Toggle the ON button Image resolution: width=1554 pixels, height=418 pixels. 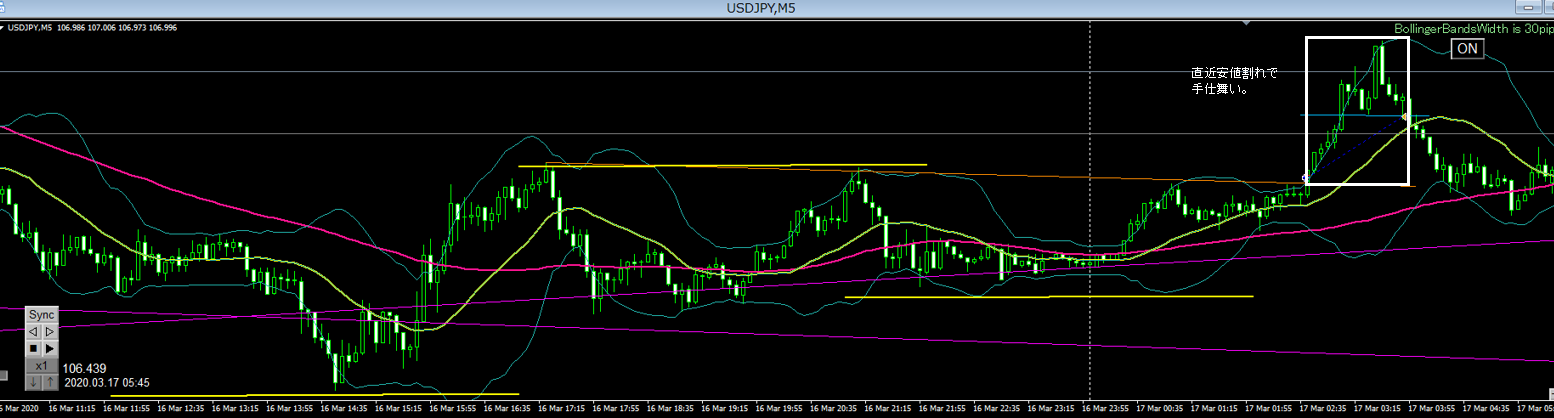[x=1467, y=49]
